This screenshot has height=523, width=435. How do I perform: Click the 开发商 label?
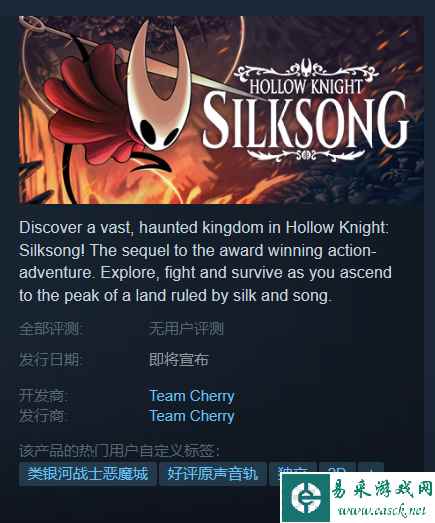43,396
